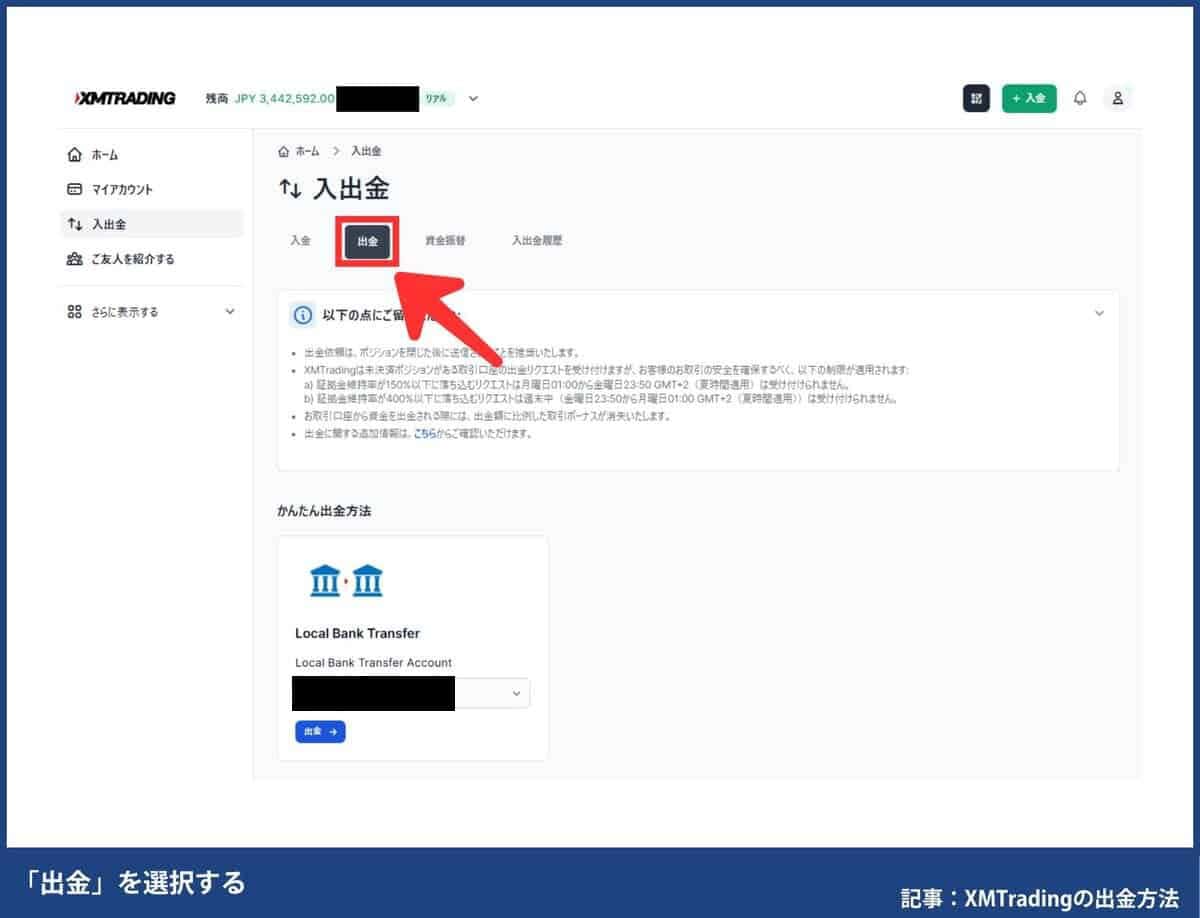The image size is (1200, 918).
Task: Collapse the notice panel chevron
Action: (1099, 313)
